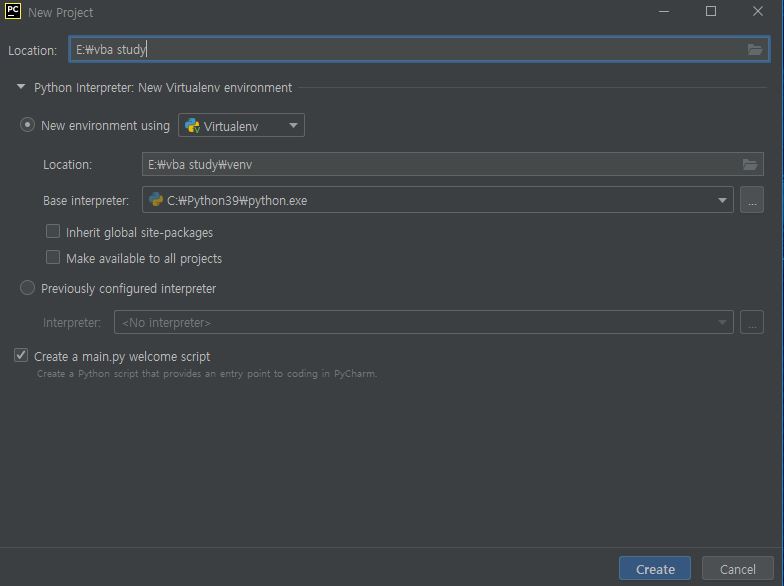
Task: Click the PyCharm logo icon in title bar
Action: [x=12, y=10]
